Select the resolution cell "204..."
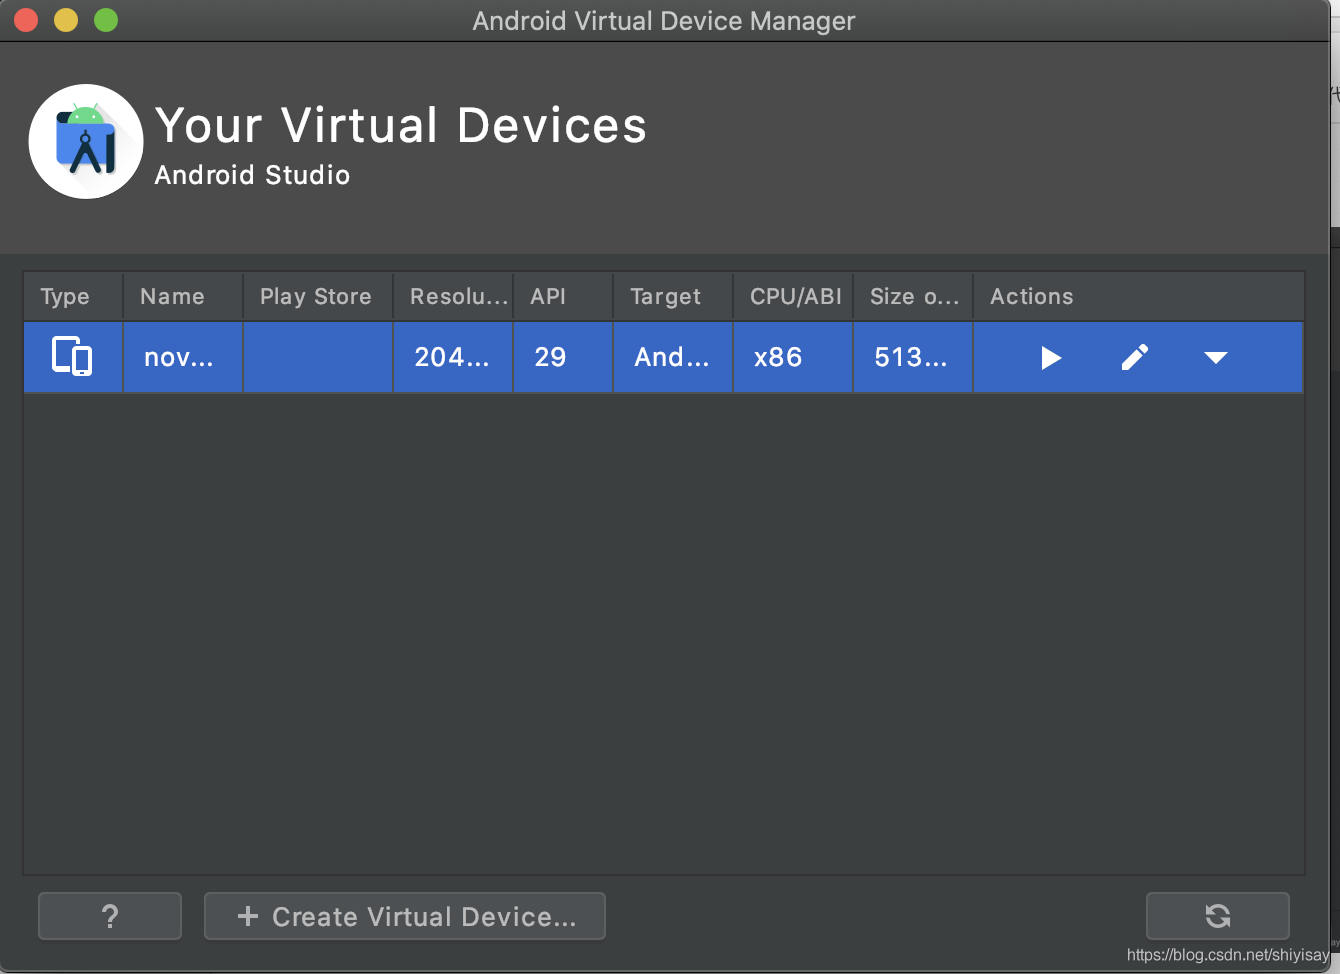1340x974 pixels. click(x=453, y=357)
